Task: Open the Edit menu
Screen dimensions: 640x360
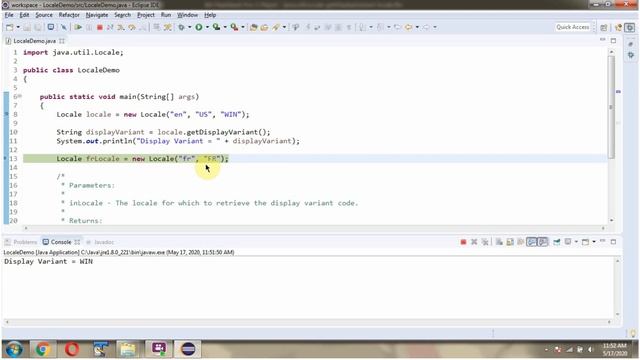Action: tap(24, 15)
